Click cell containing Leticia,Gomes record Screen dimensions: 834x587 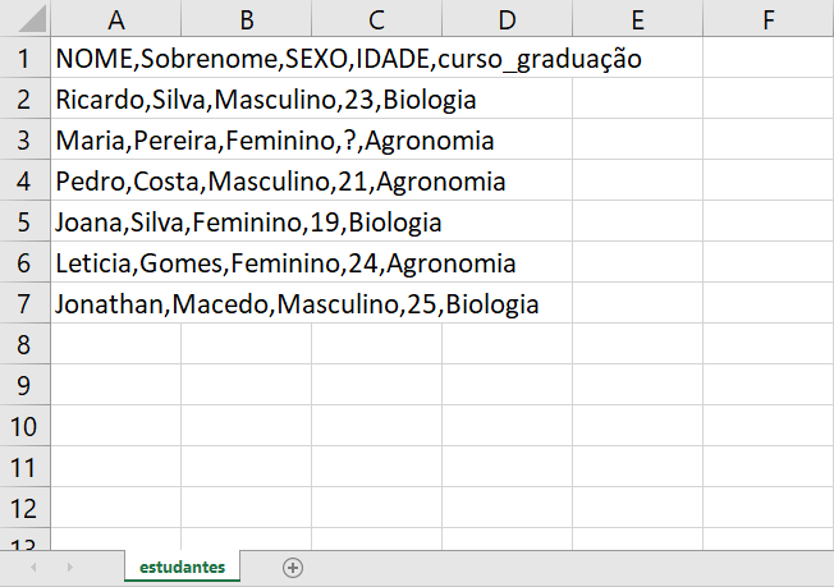point(116,262)
